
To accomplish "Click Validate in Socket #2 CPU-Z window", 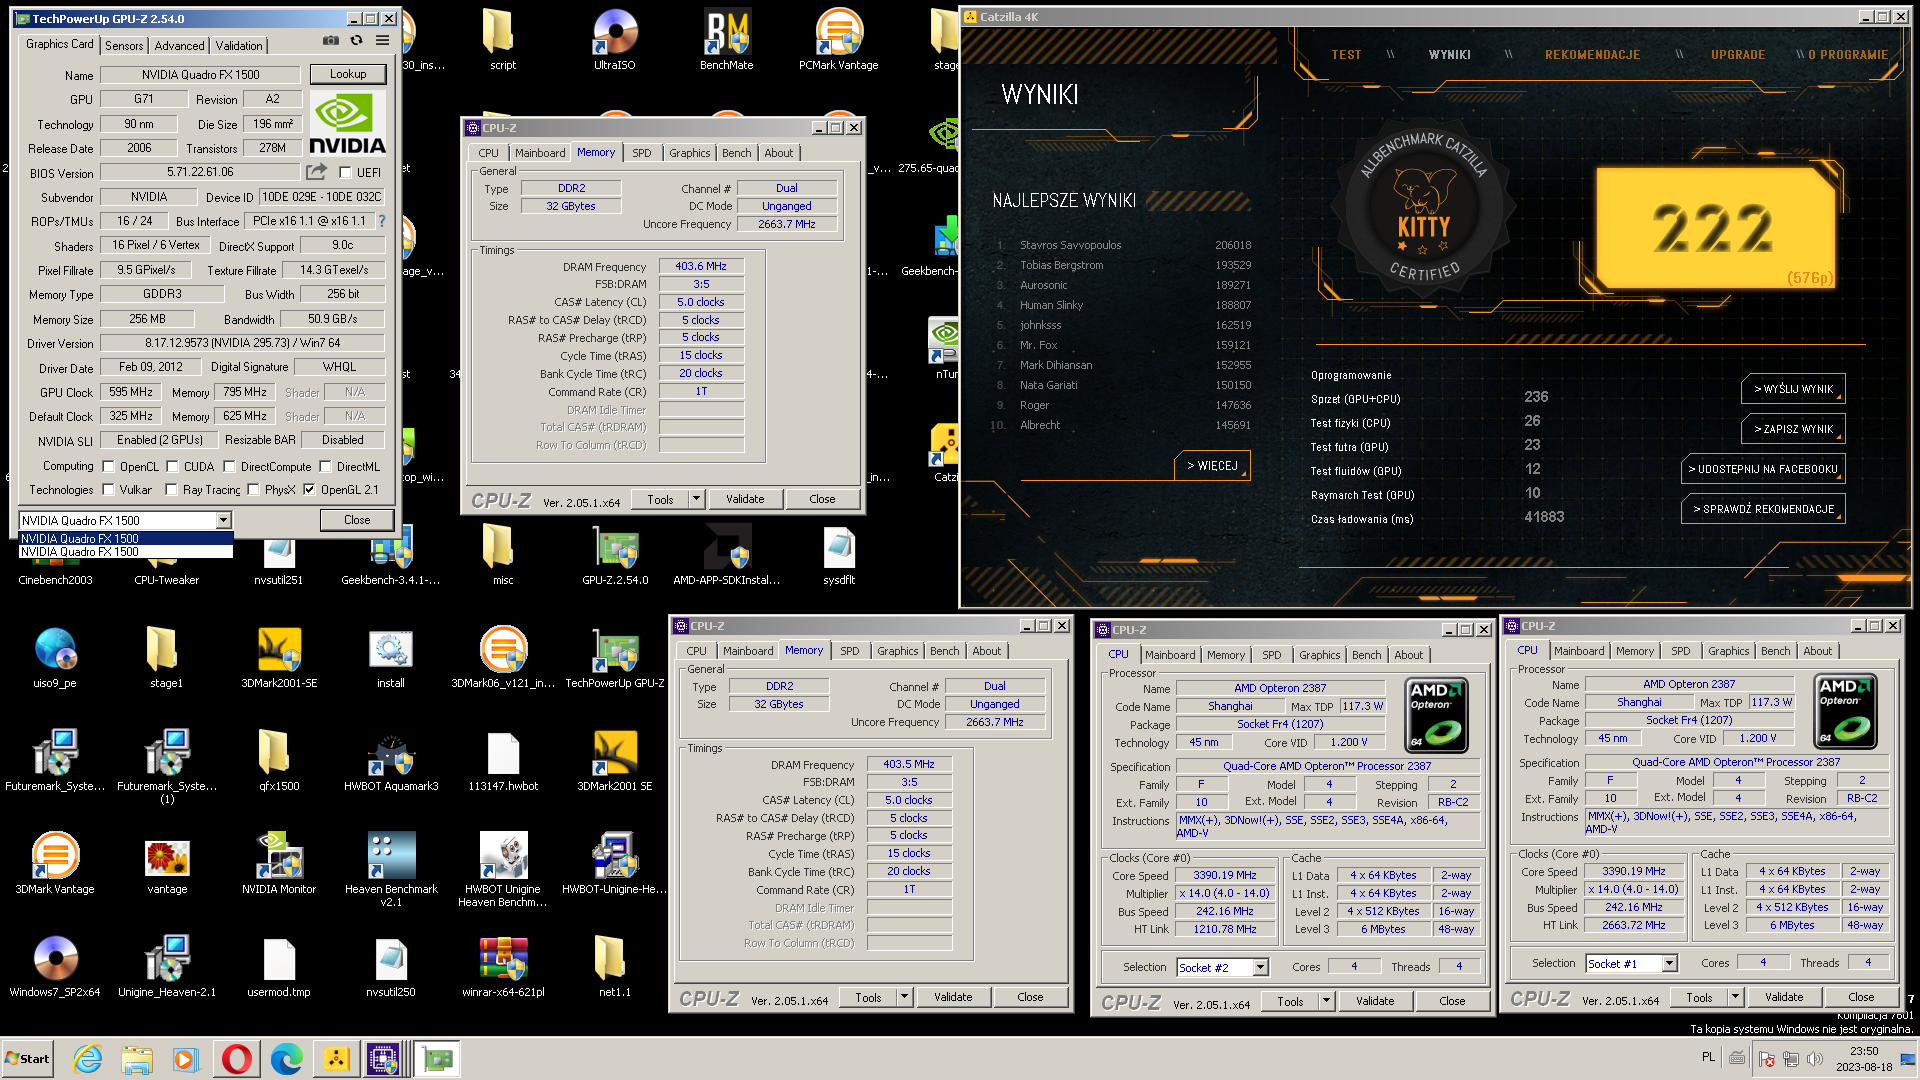I will point(1375,1001).
